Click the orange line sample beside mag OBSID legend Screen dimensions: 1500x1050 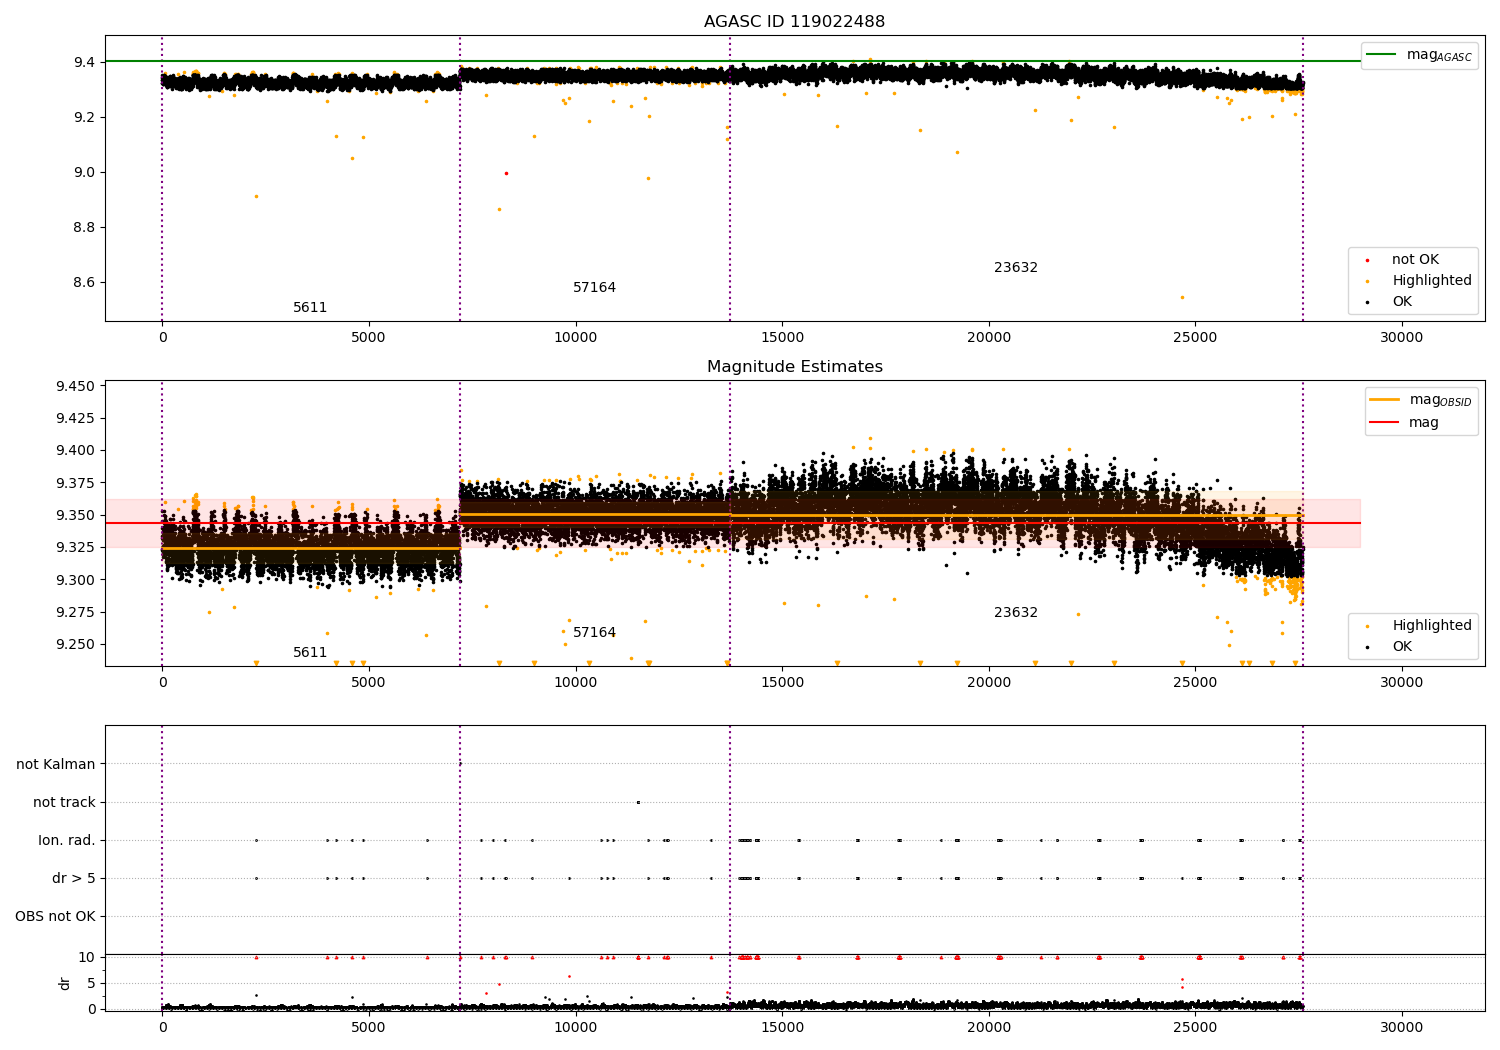(x=1384, y=399)
